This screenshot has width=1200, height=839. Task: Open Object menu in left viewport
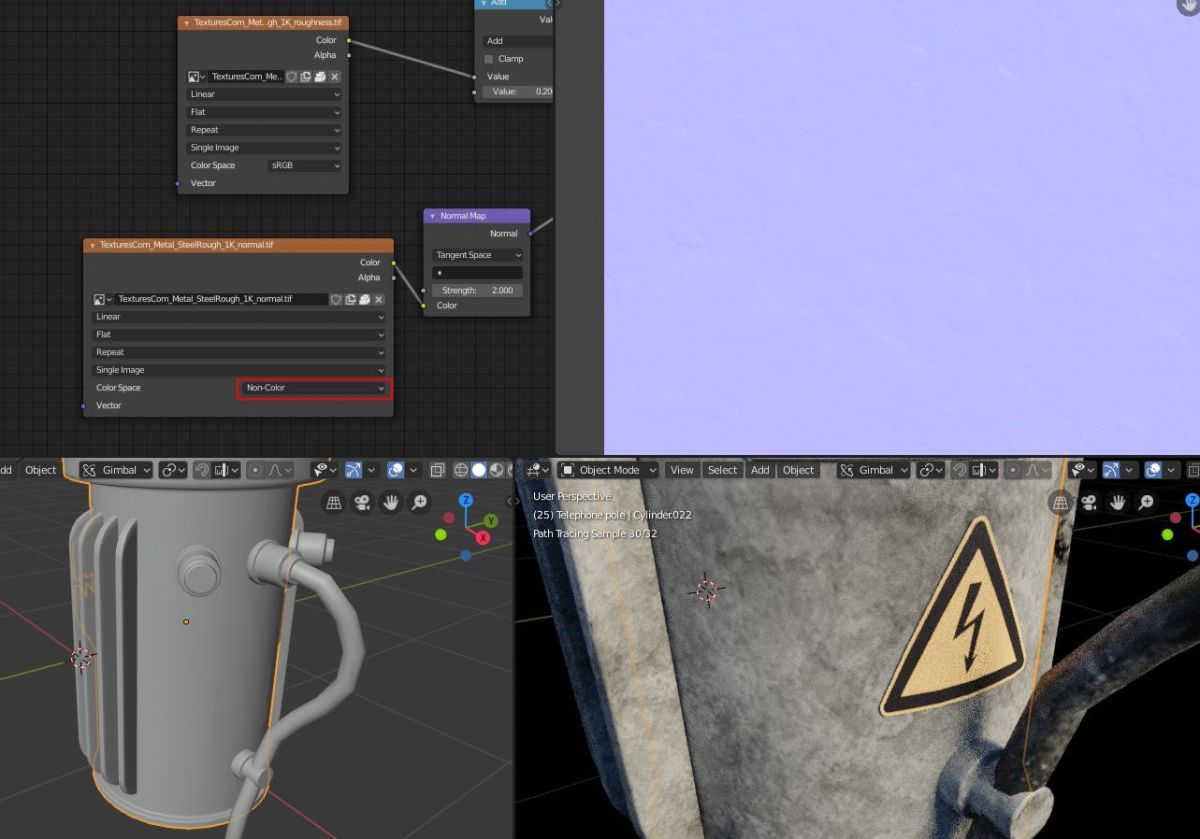tap(41, 470)
